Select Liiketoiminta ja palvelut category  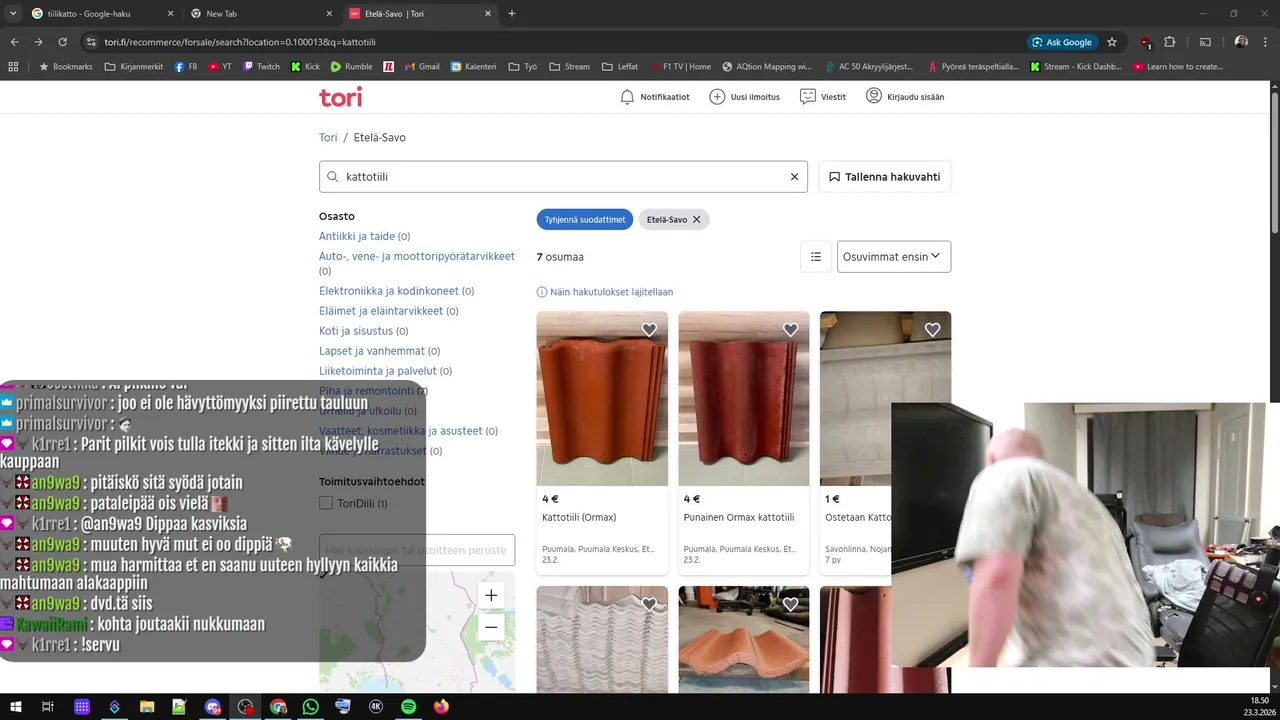[378, 371]
